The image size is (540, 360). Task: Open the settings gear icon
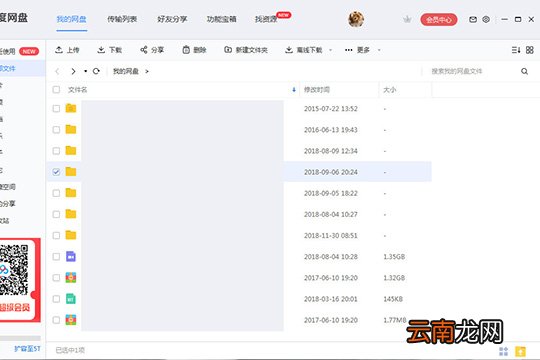(x=486, y=19)
